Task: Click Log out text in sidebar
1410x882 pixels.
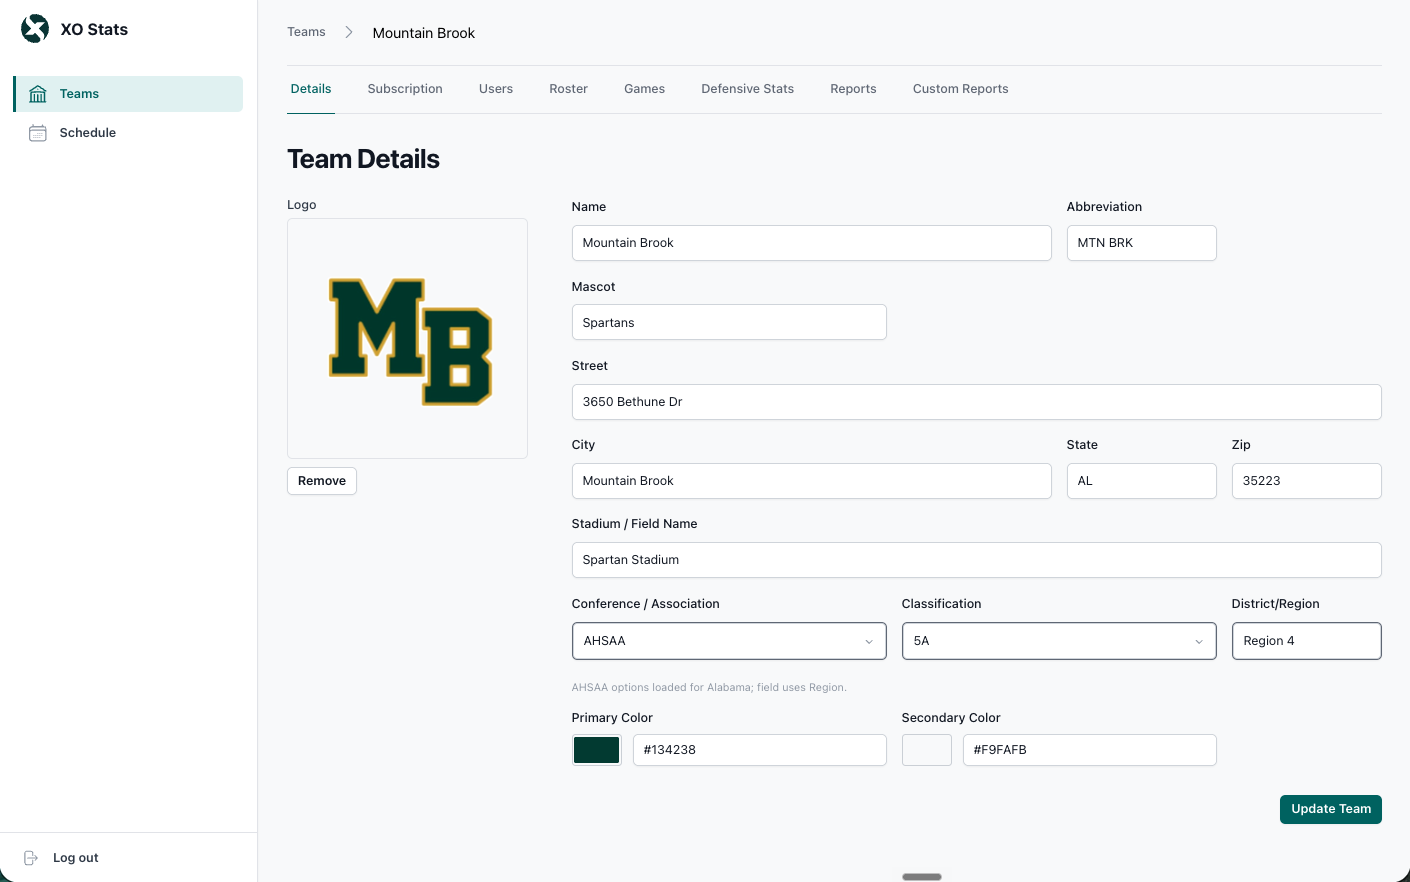Action: pyautogui.click(x=76, y=858)
